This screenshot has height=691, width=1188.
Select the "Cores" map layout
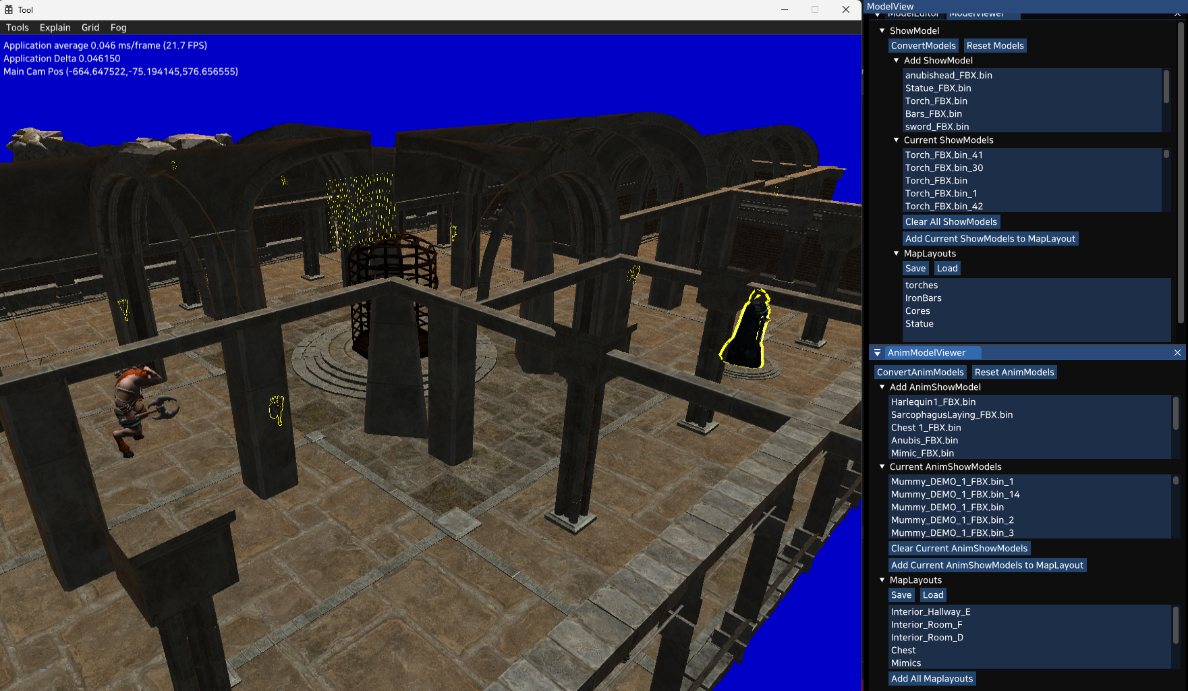1036,311
